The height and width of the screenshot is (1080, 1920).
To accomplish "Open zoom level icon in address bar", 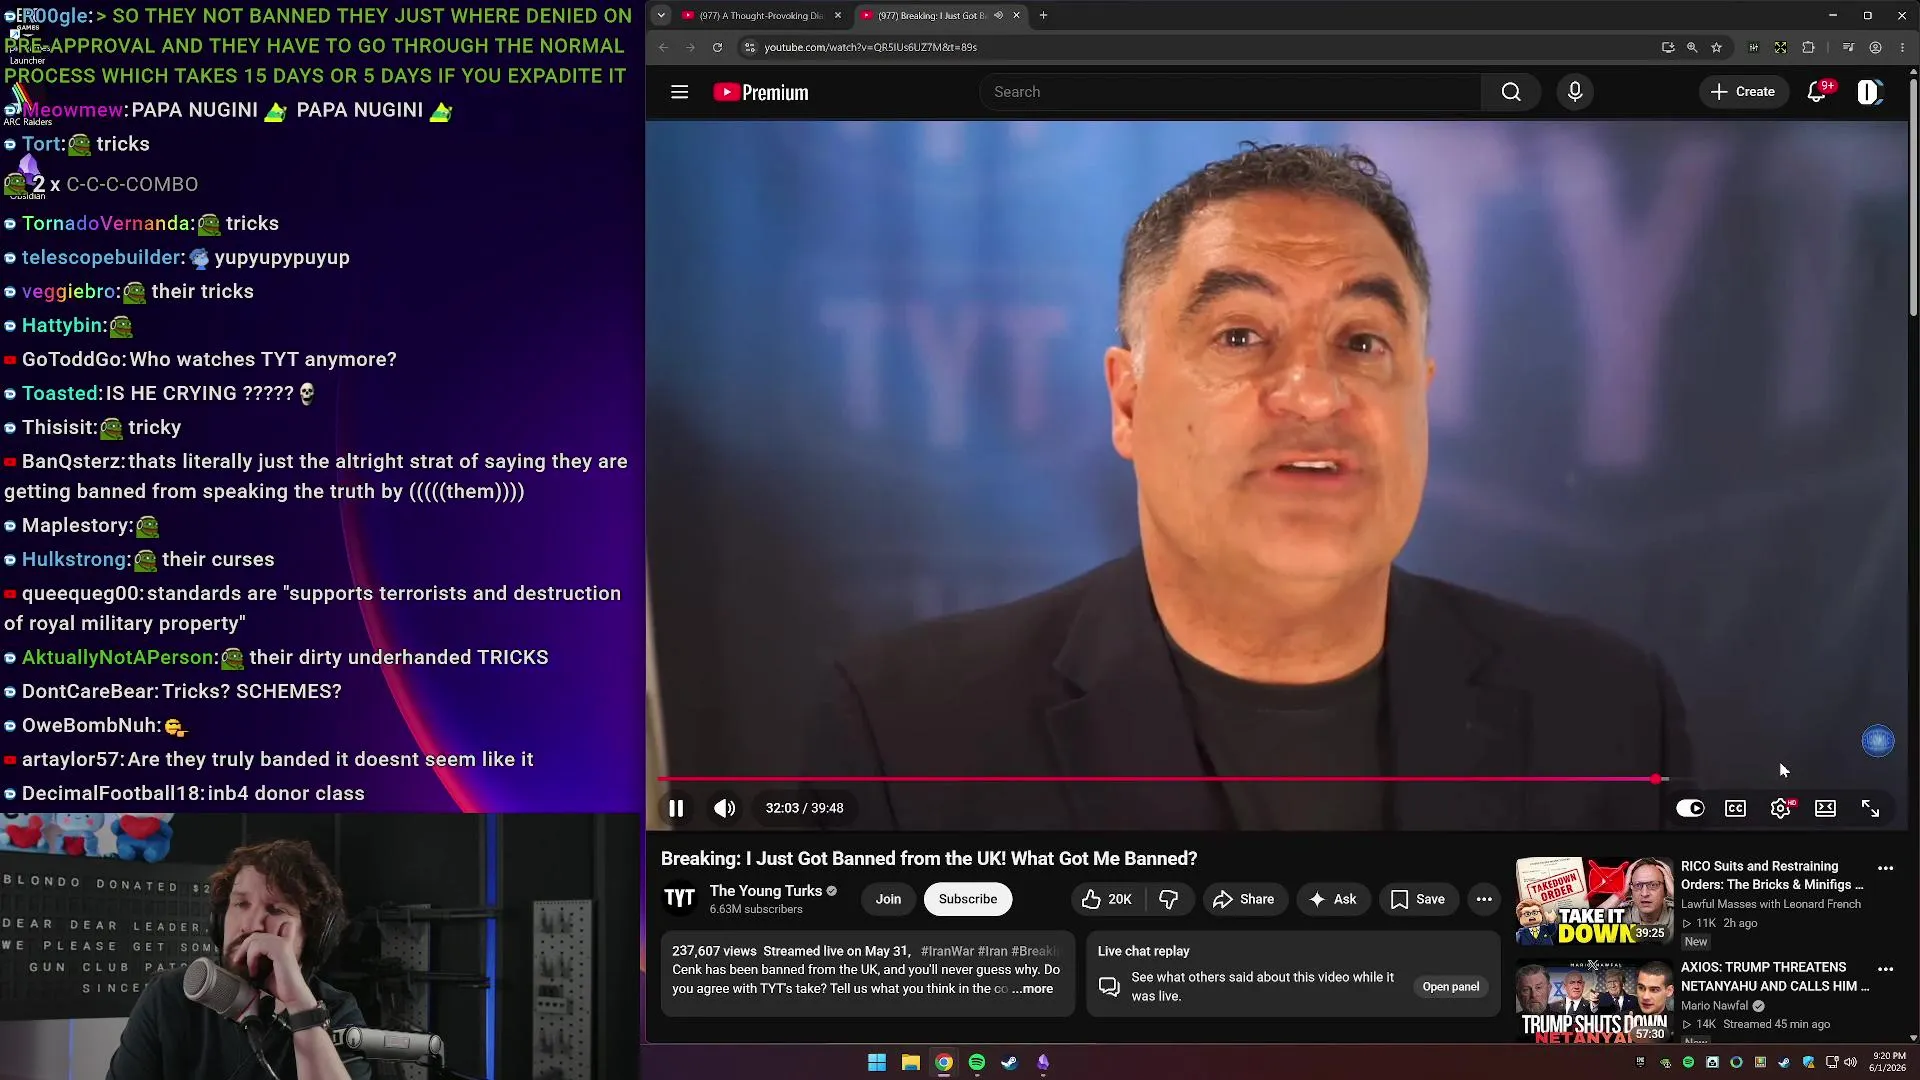I will point(1692,47).
